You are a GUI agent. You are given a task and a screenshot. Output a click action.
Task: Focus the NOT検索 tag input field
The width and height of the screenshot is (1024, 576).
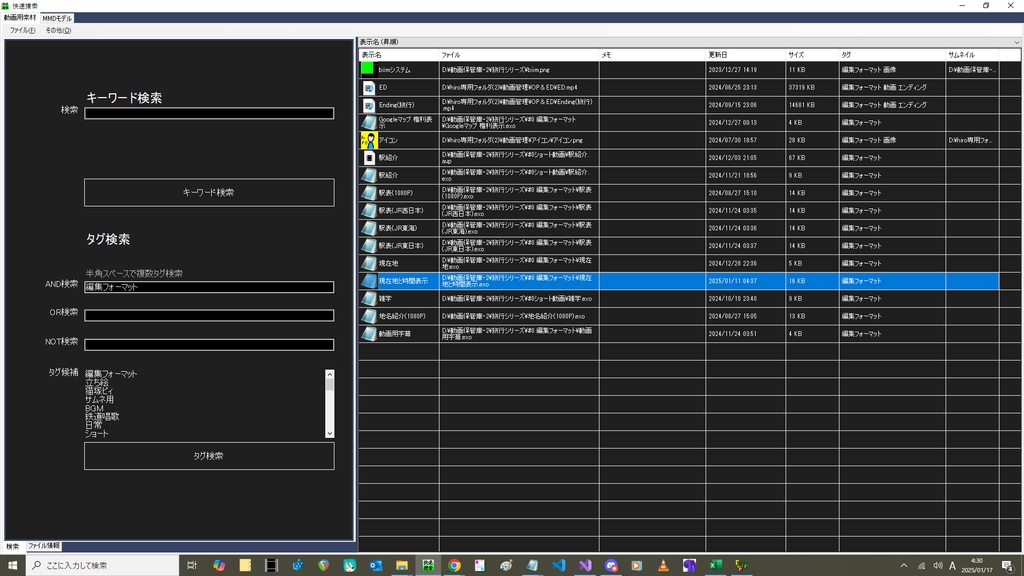(209, 345)
